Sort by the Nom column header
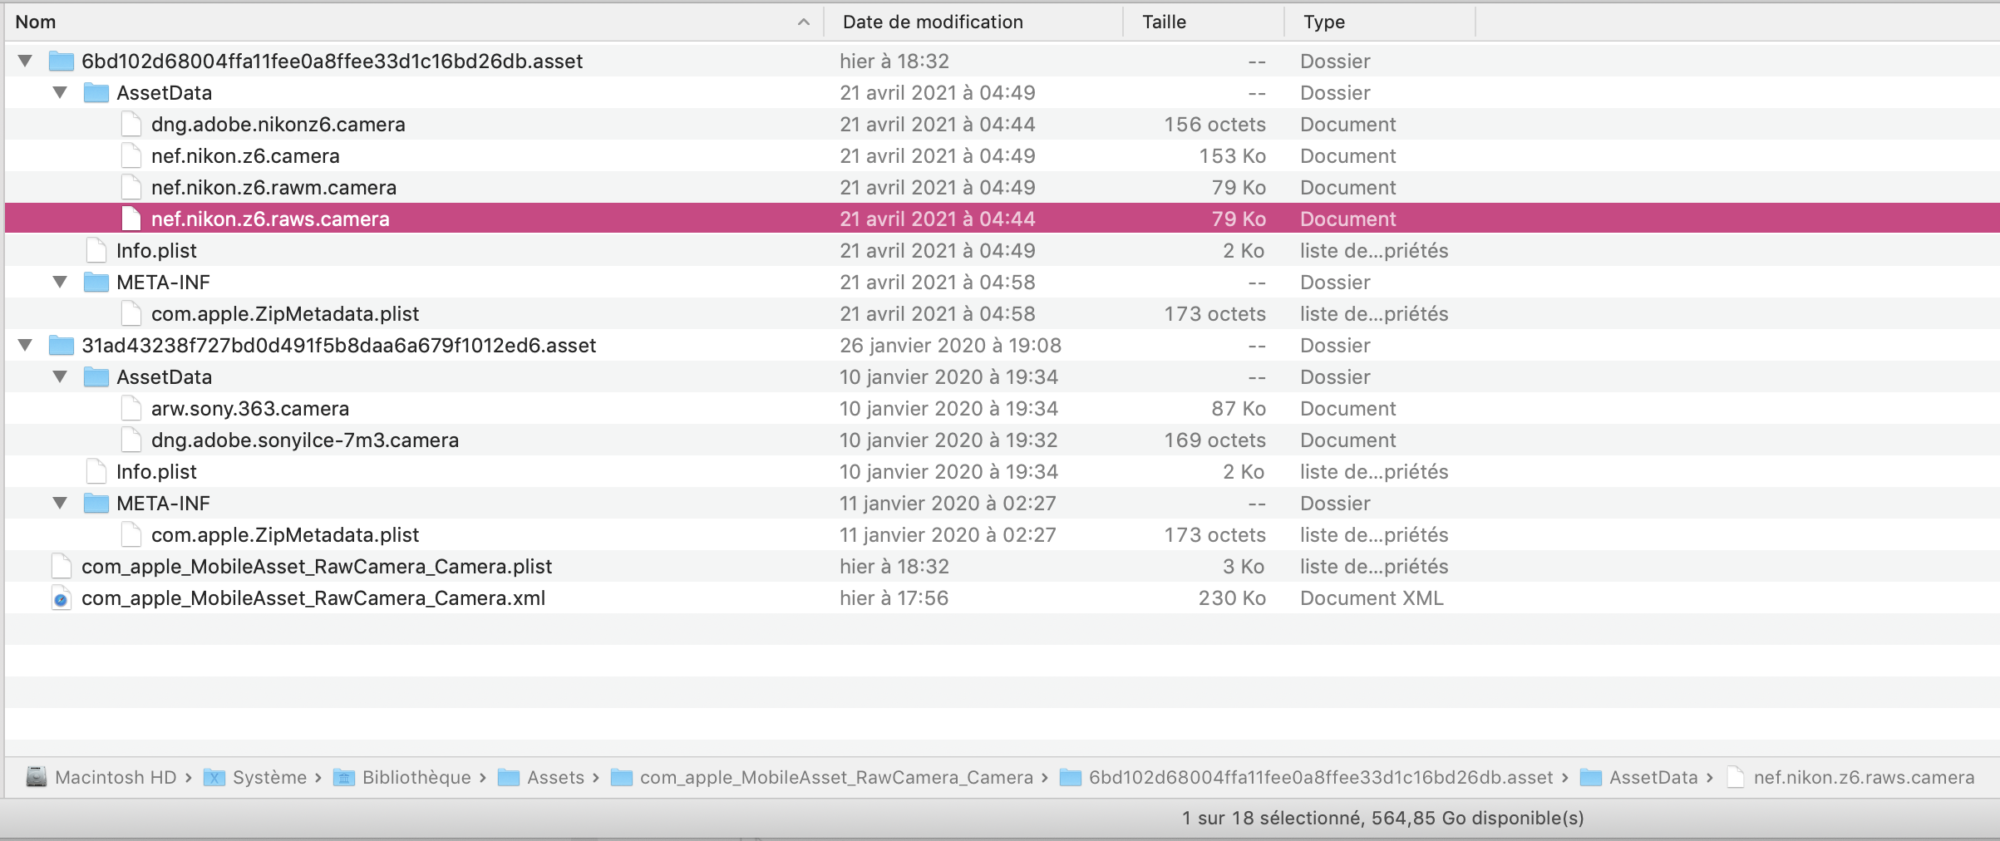 (36, 22)
